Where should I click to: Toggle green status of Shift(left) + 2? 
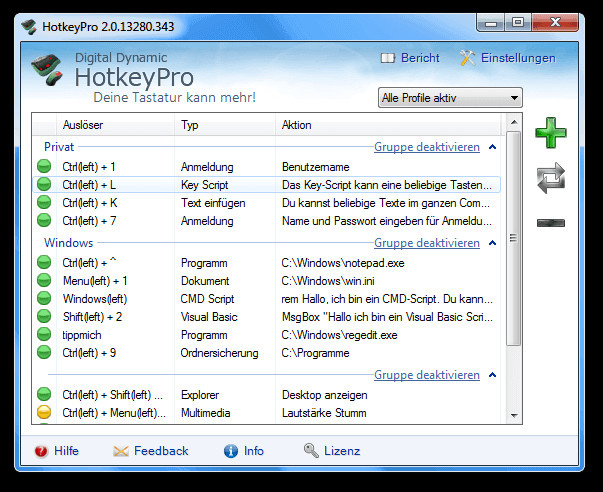click(x=44, y=317)
